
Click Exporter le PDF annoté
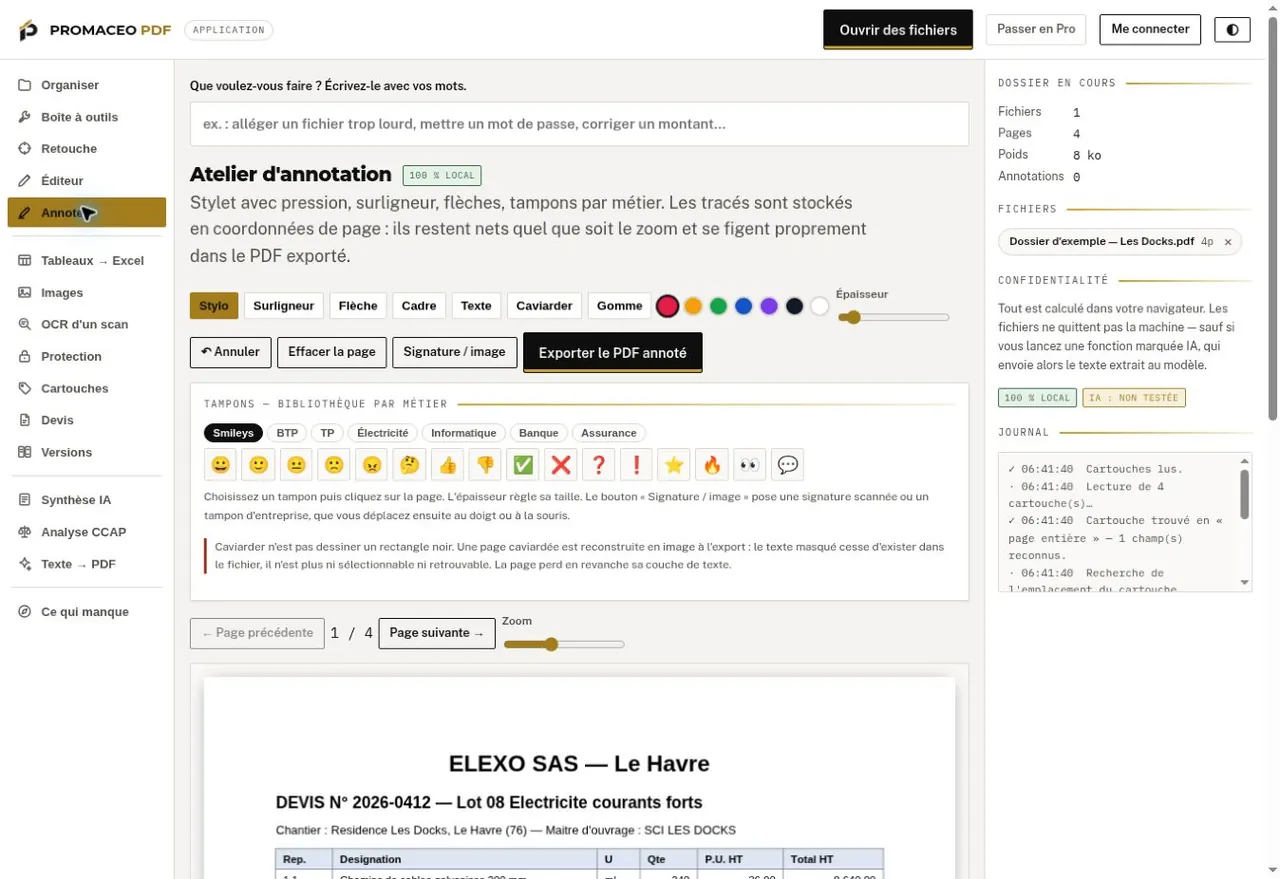(x=613, y=353)
